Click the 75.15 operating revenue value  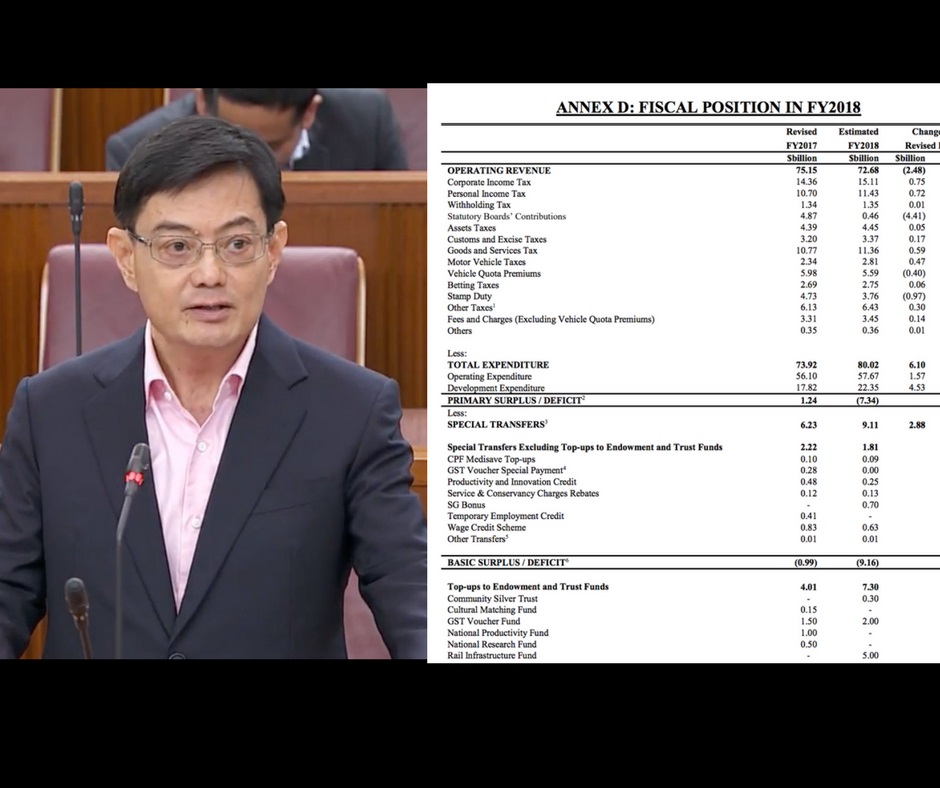tap(802, 171)
